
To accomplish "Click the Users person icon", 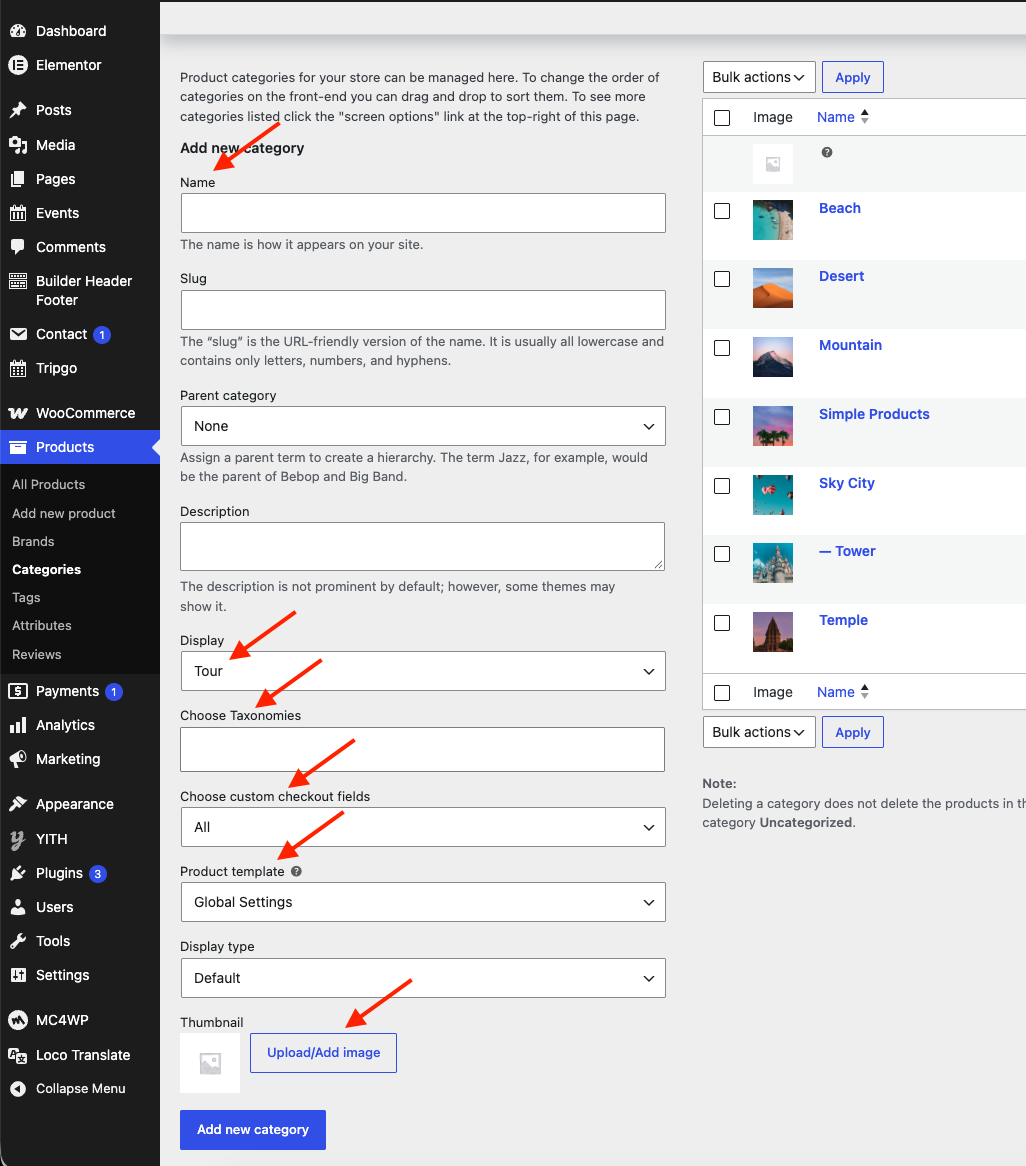I will tap(18, 907).
